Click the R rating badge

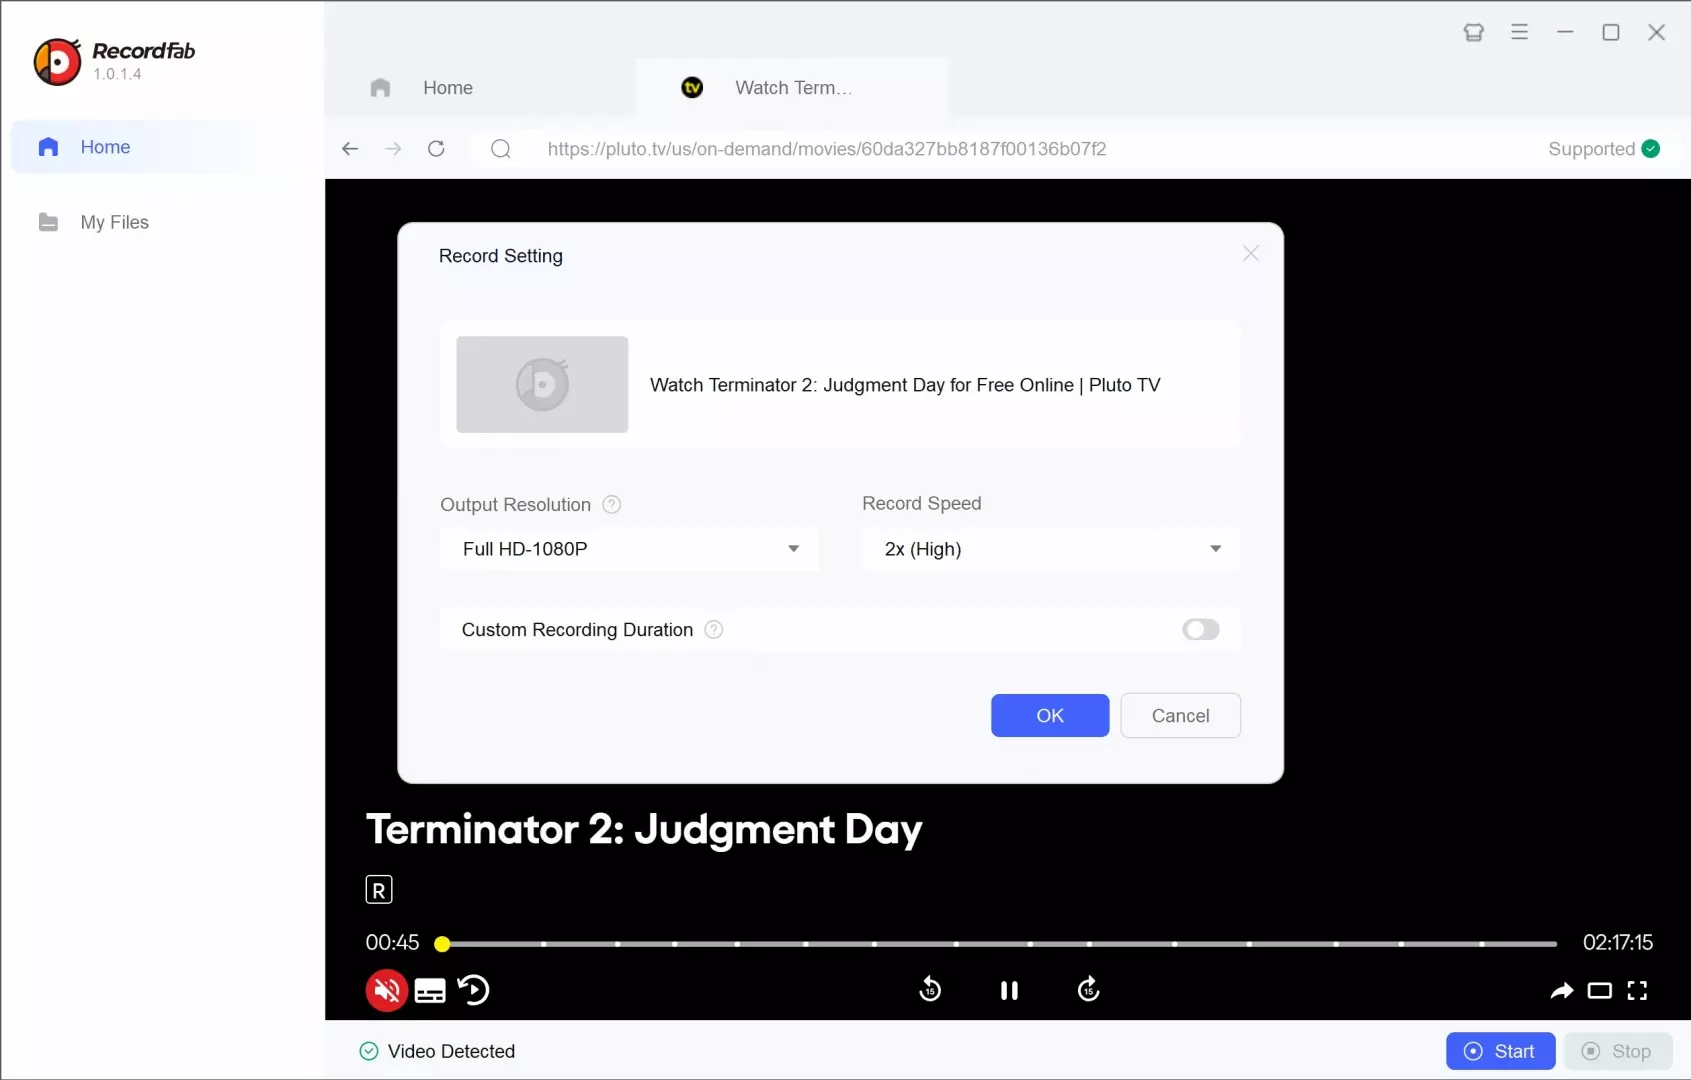379,890
